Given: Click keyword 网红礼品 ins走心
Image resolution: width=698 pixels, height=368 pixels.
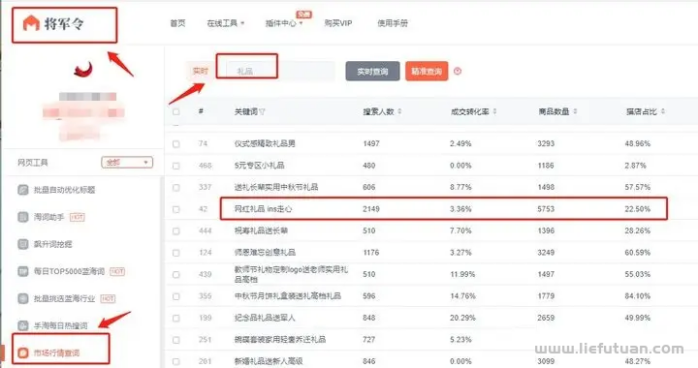Looking at the screenshot, I should [x=263, y=209].
